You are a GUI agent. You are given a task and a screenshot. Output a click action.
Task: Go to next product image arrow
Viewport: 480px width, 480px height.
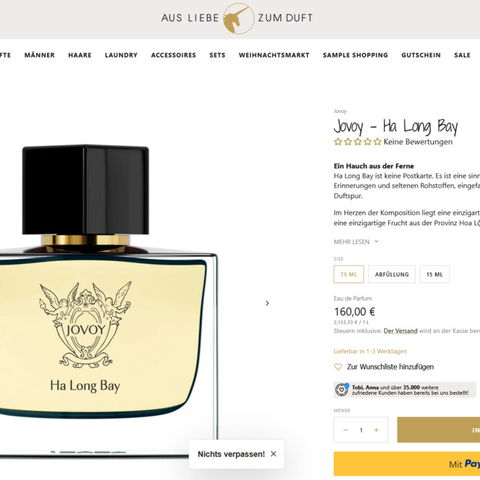(267, 303)
